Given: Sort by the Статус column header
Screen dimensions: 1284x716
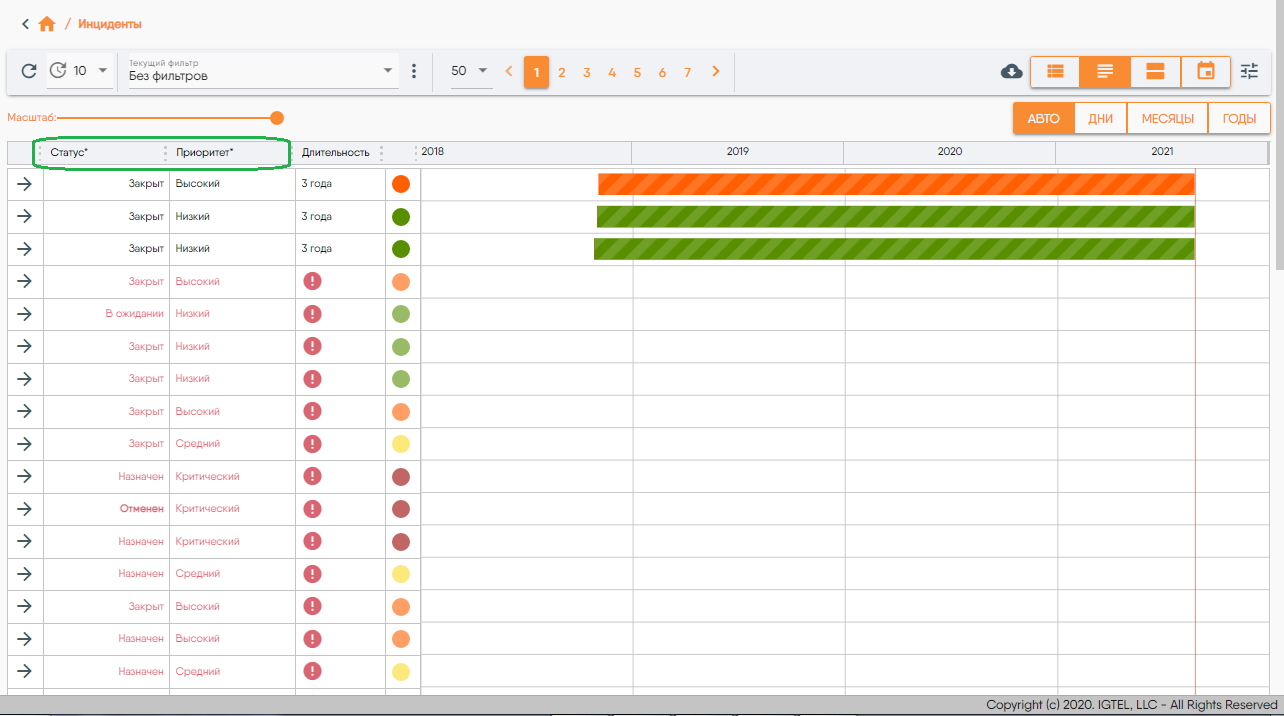Looking at the screenshot, I should (104, 153).
